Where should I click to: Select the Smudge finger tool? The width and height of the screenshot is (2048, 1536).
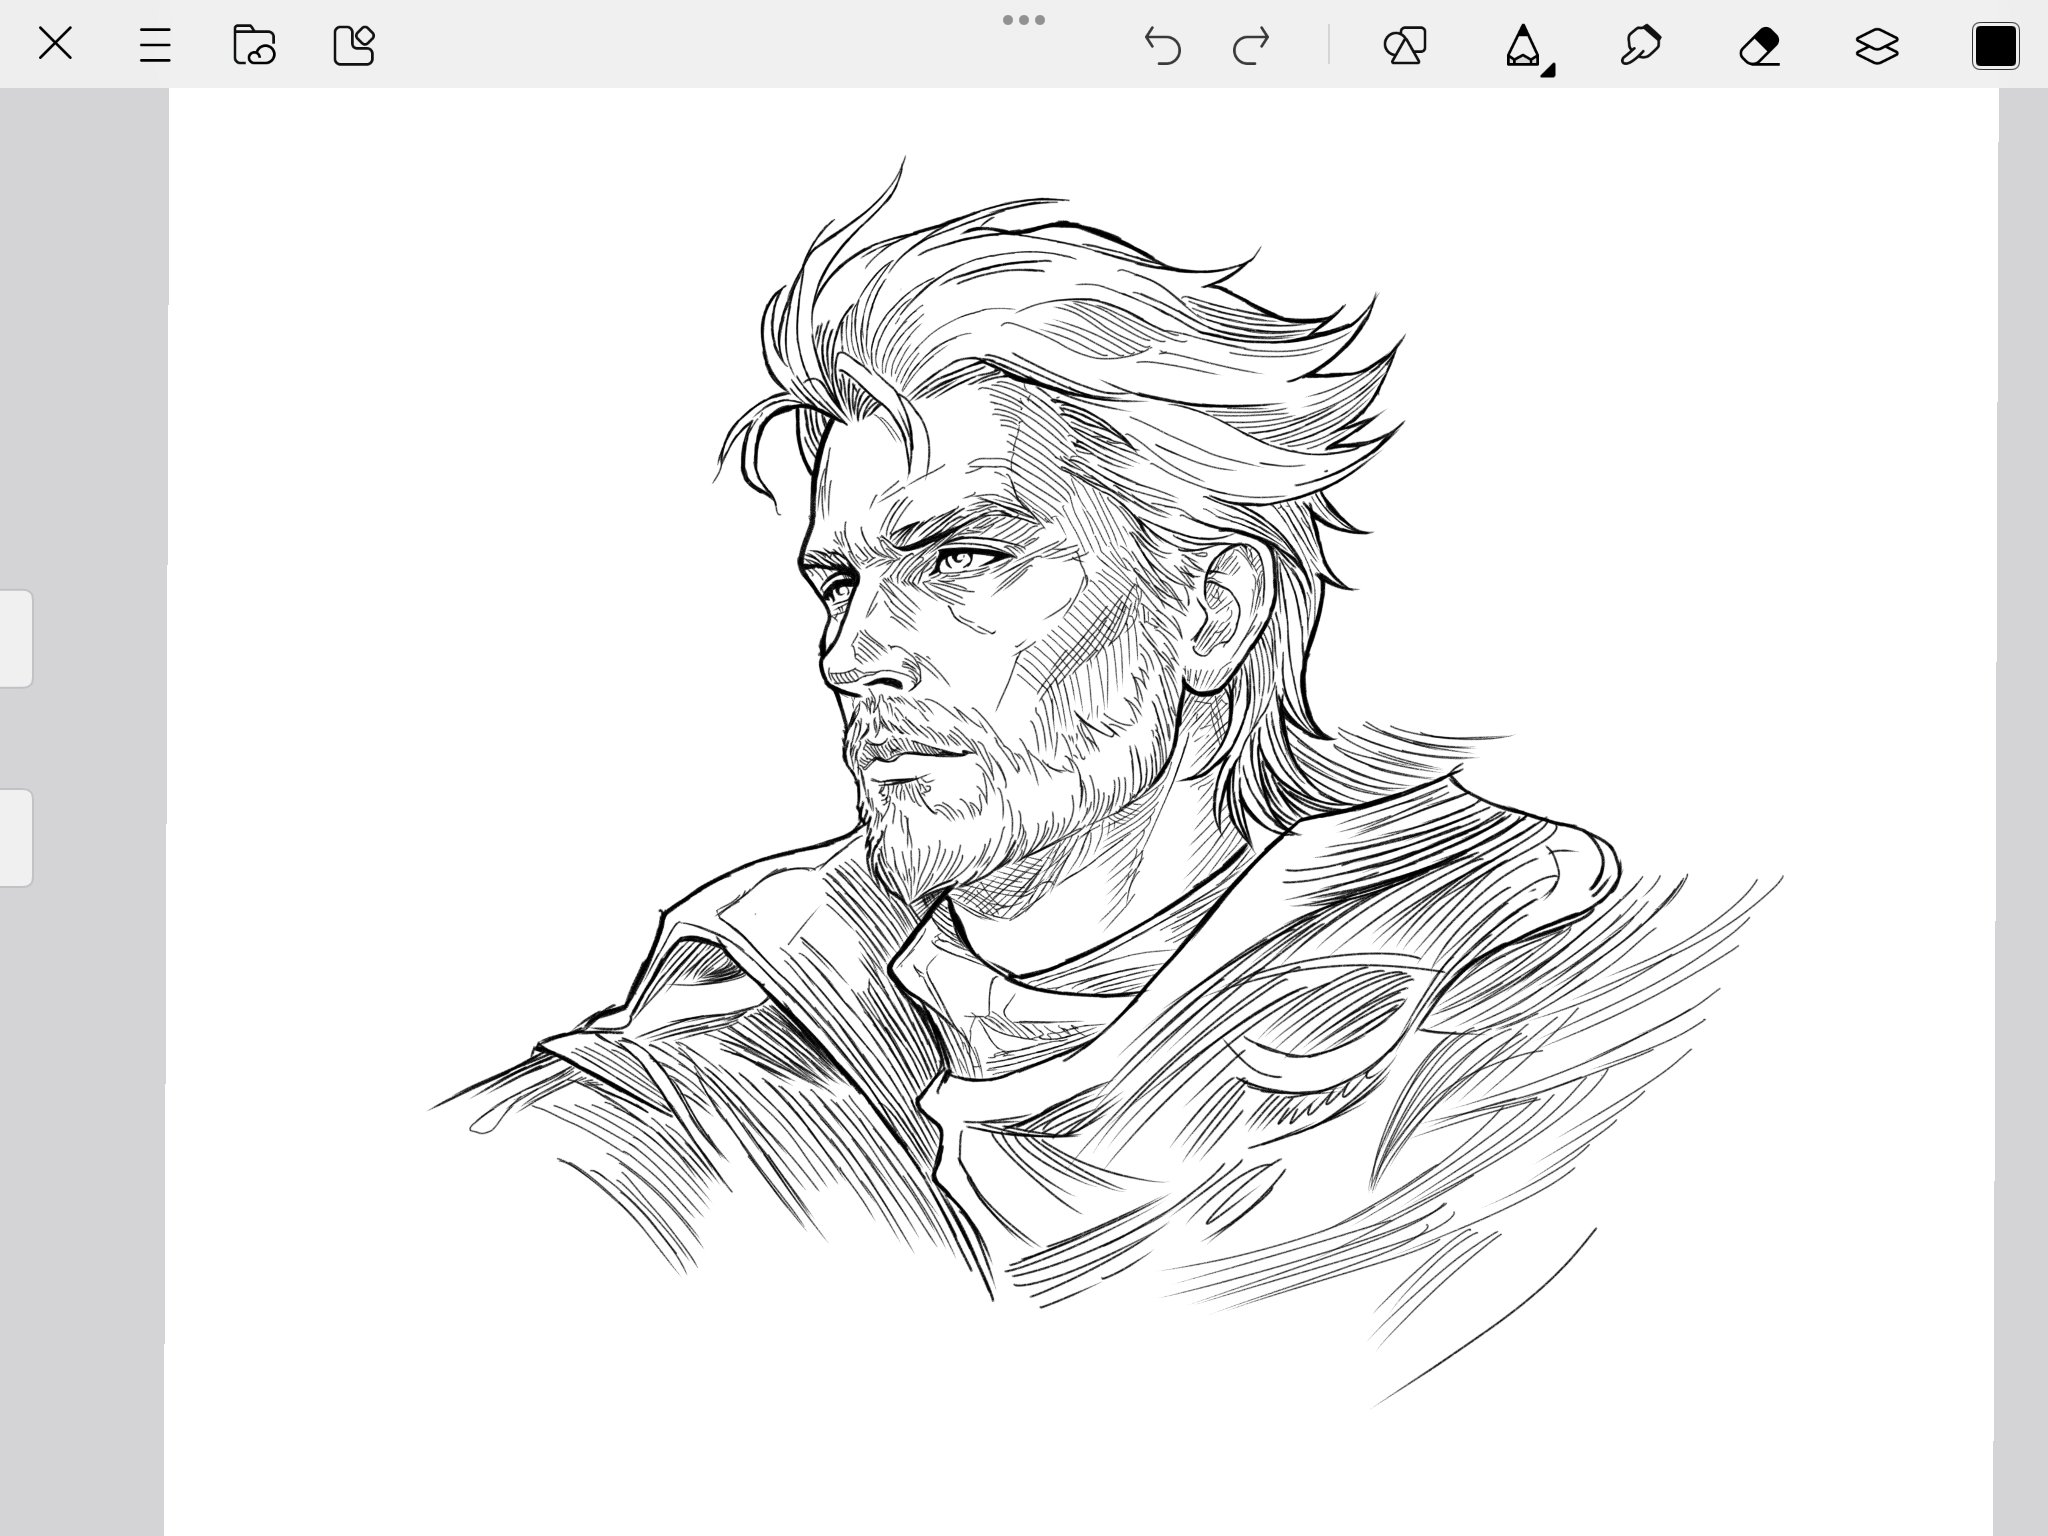(1640, 46)
